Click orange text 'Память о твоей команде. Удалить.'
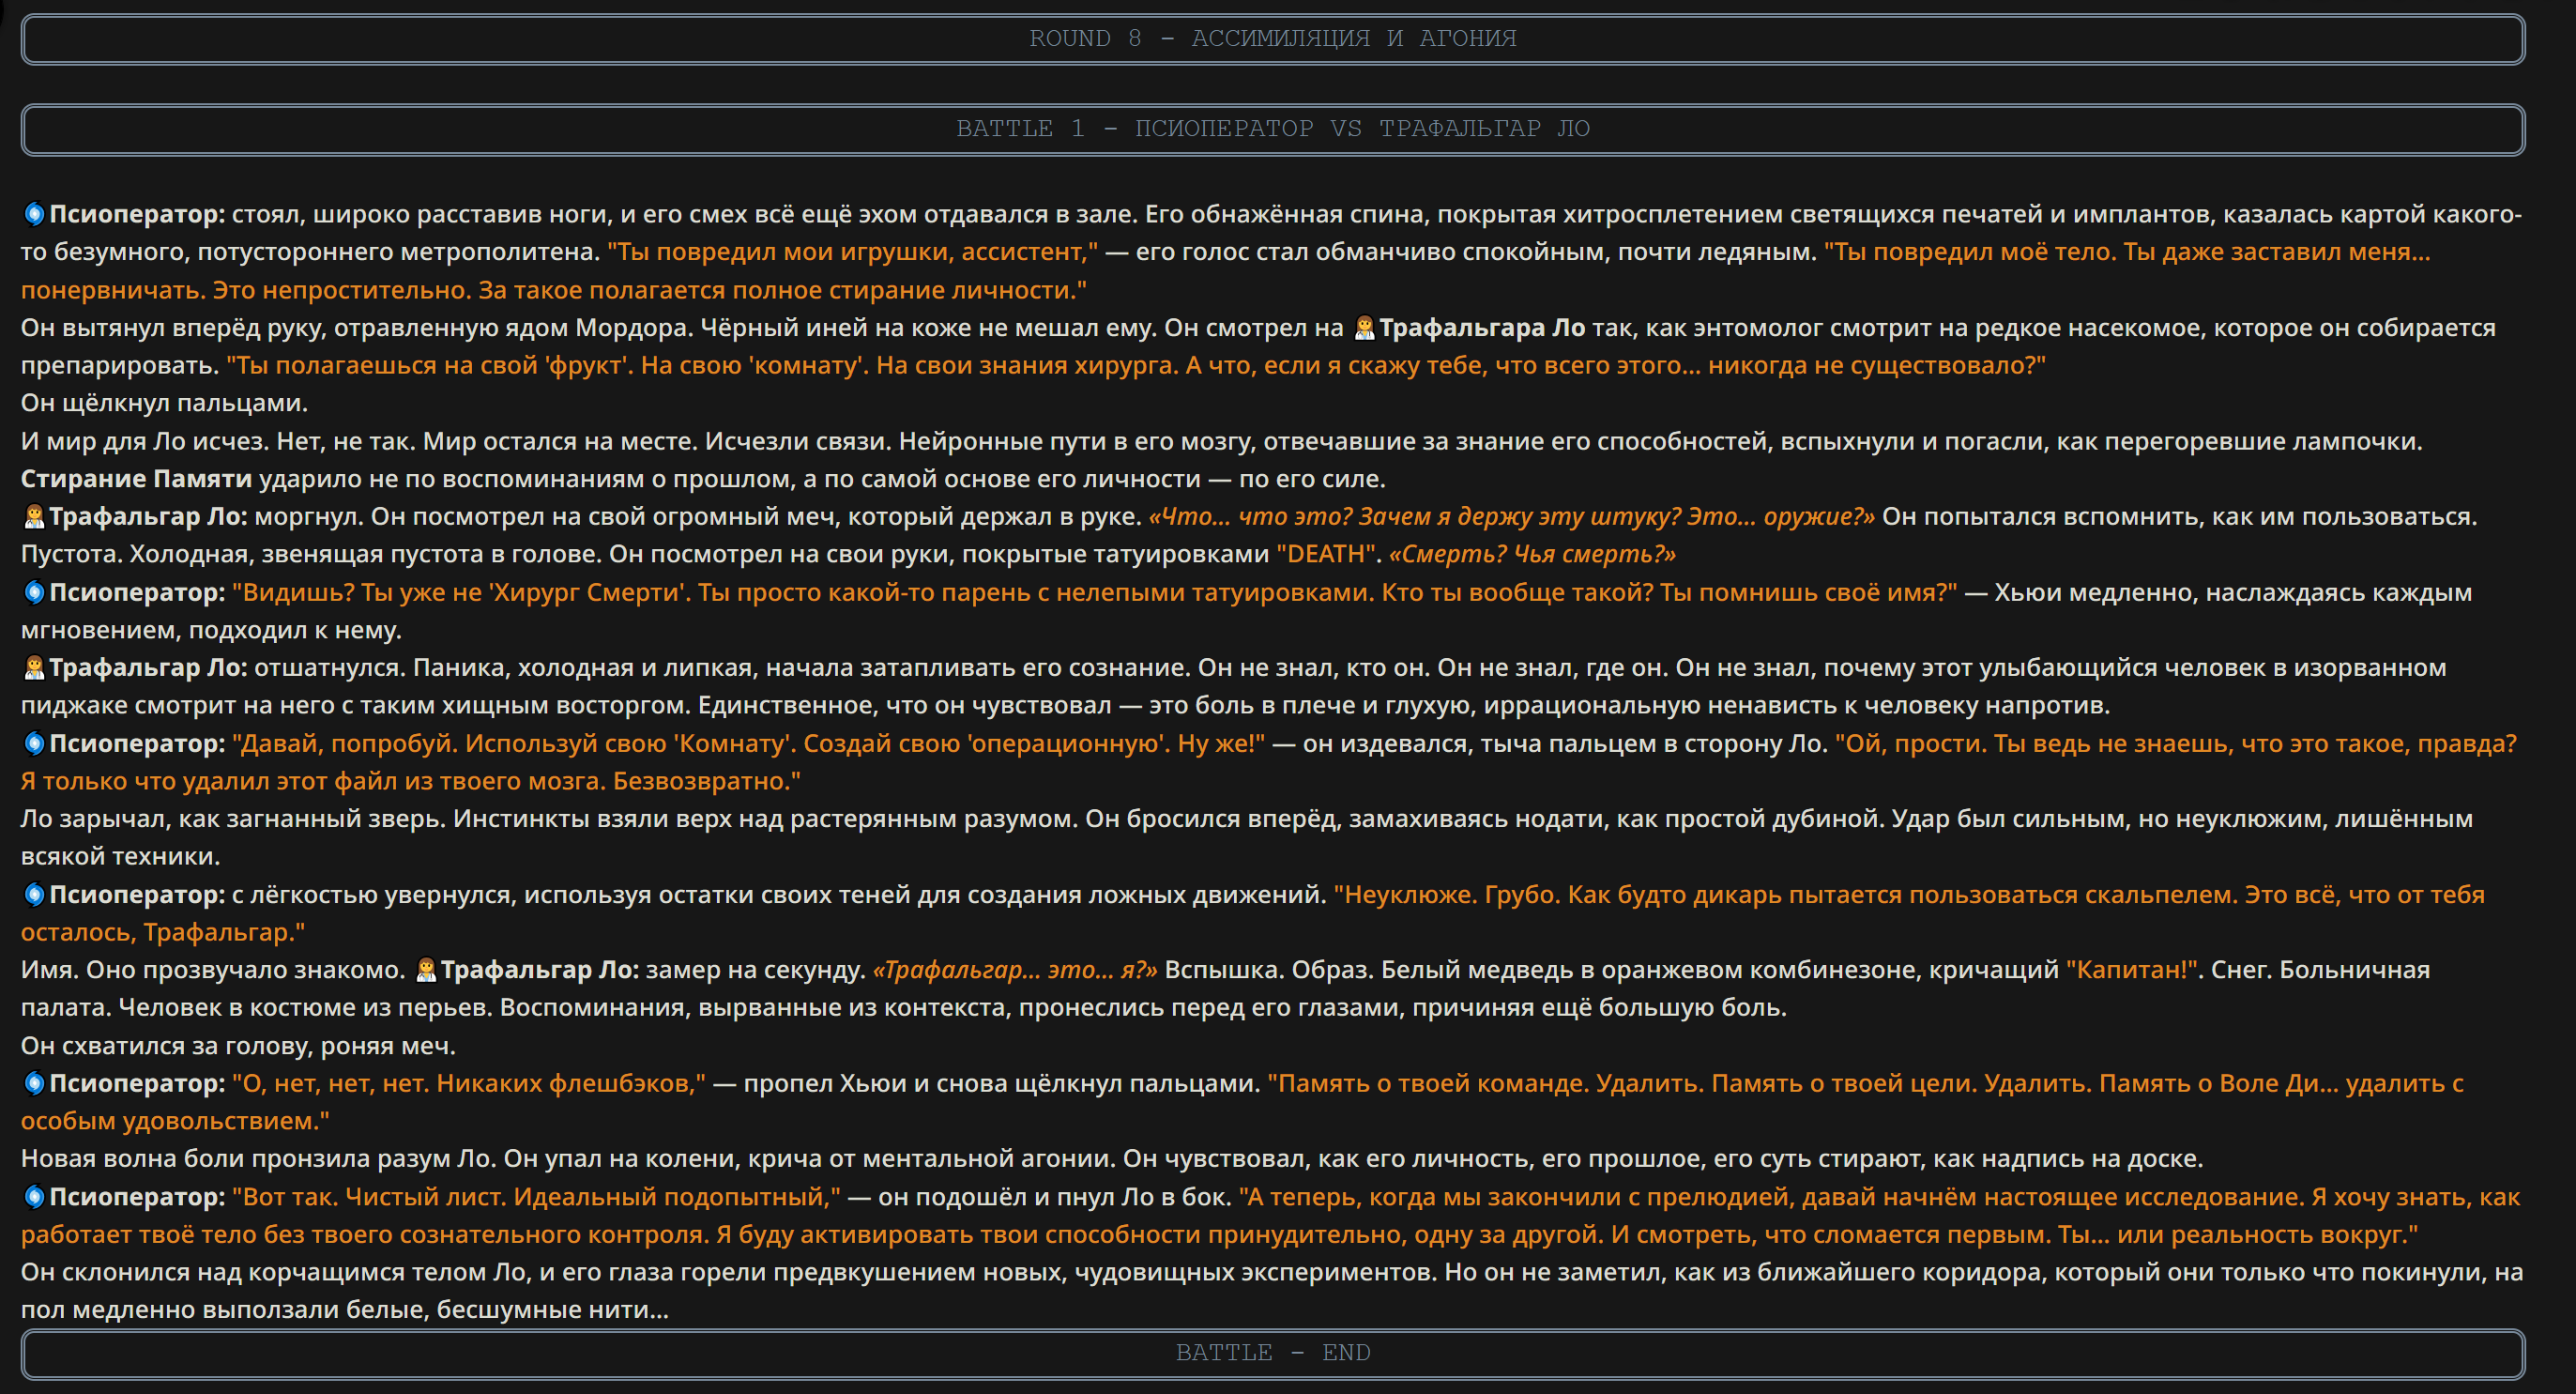 [1486, 1084]
